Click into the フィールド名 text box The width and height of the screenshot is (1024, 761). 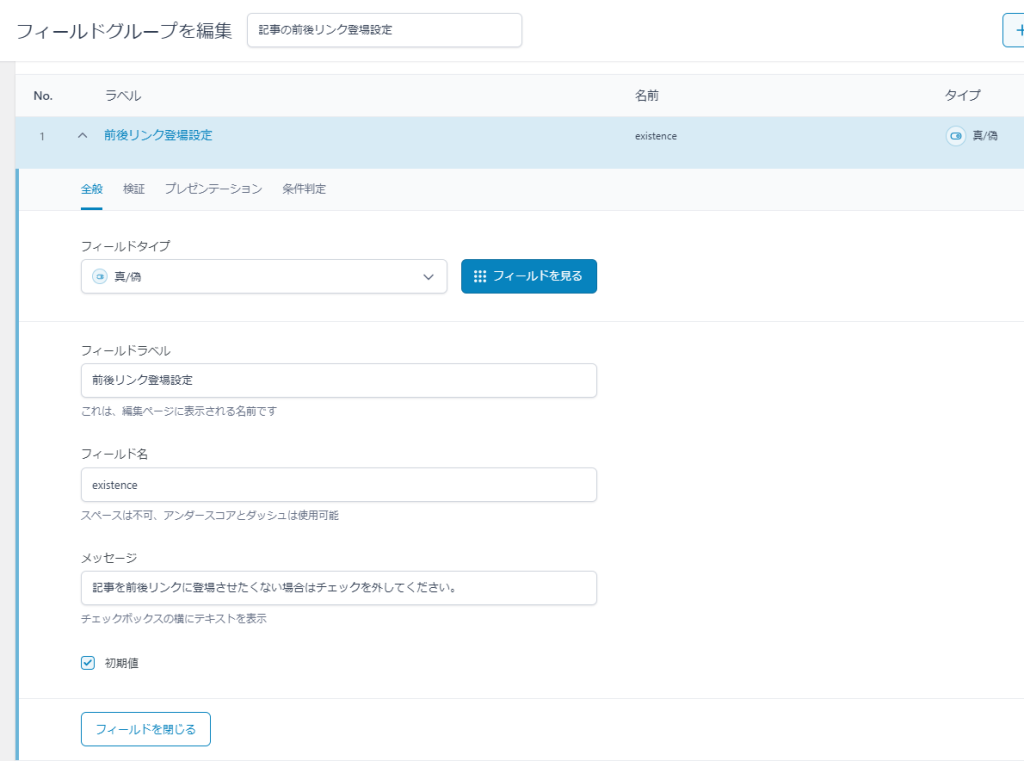pos(338,485)
